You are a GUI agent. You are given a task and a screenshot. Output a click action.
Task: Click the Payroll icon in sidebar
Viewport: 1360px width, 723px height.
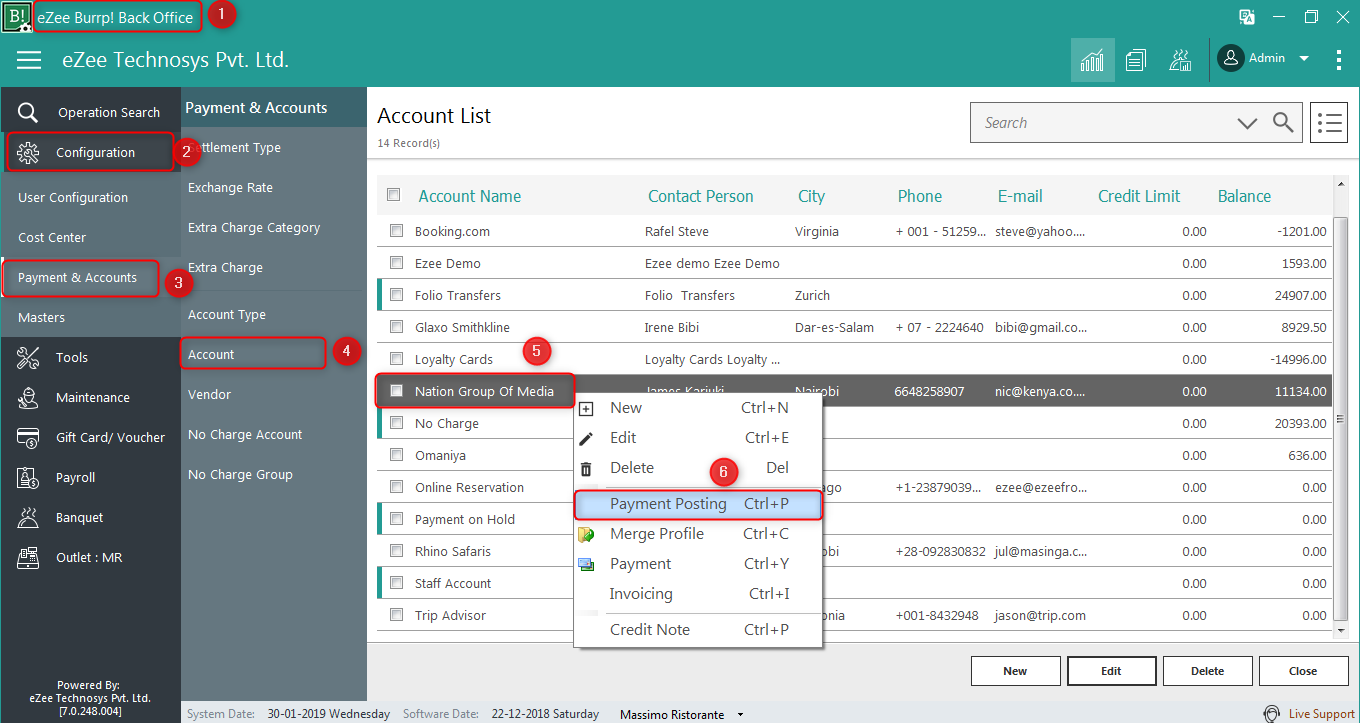click(29, 477)
